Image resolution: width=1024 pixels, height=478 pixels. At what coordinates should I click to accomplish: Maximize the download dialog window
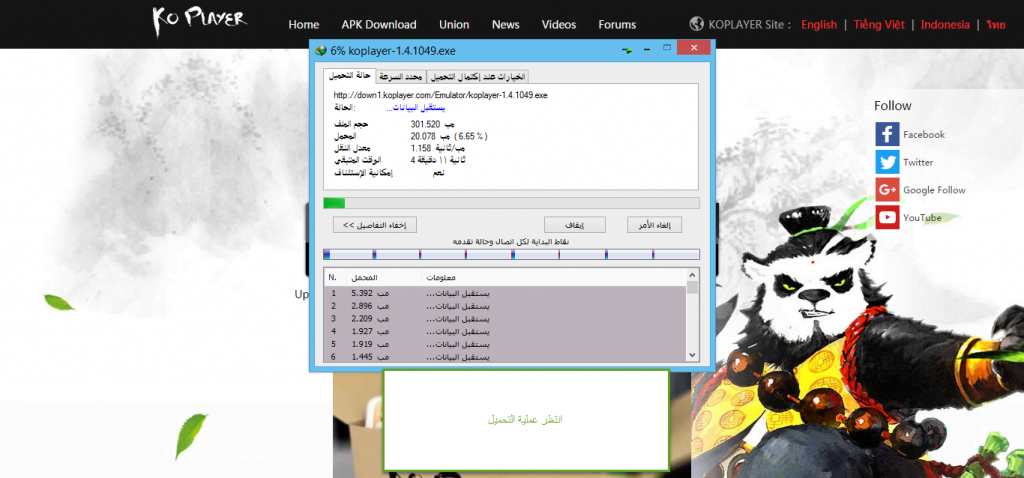click(667, 48)
